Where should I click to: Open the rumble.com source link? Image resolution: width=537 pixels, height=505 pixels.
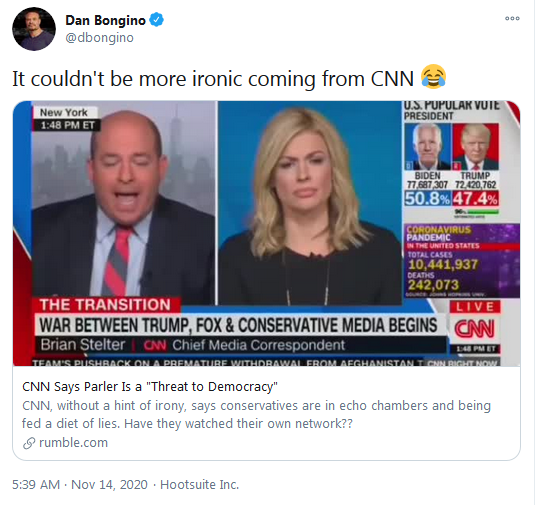(x=73, y=443)
